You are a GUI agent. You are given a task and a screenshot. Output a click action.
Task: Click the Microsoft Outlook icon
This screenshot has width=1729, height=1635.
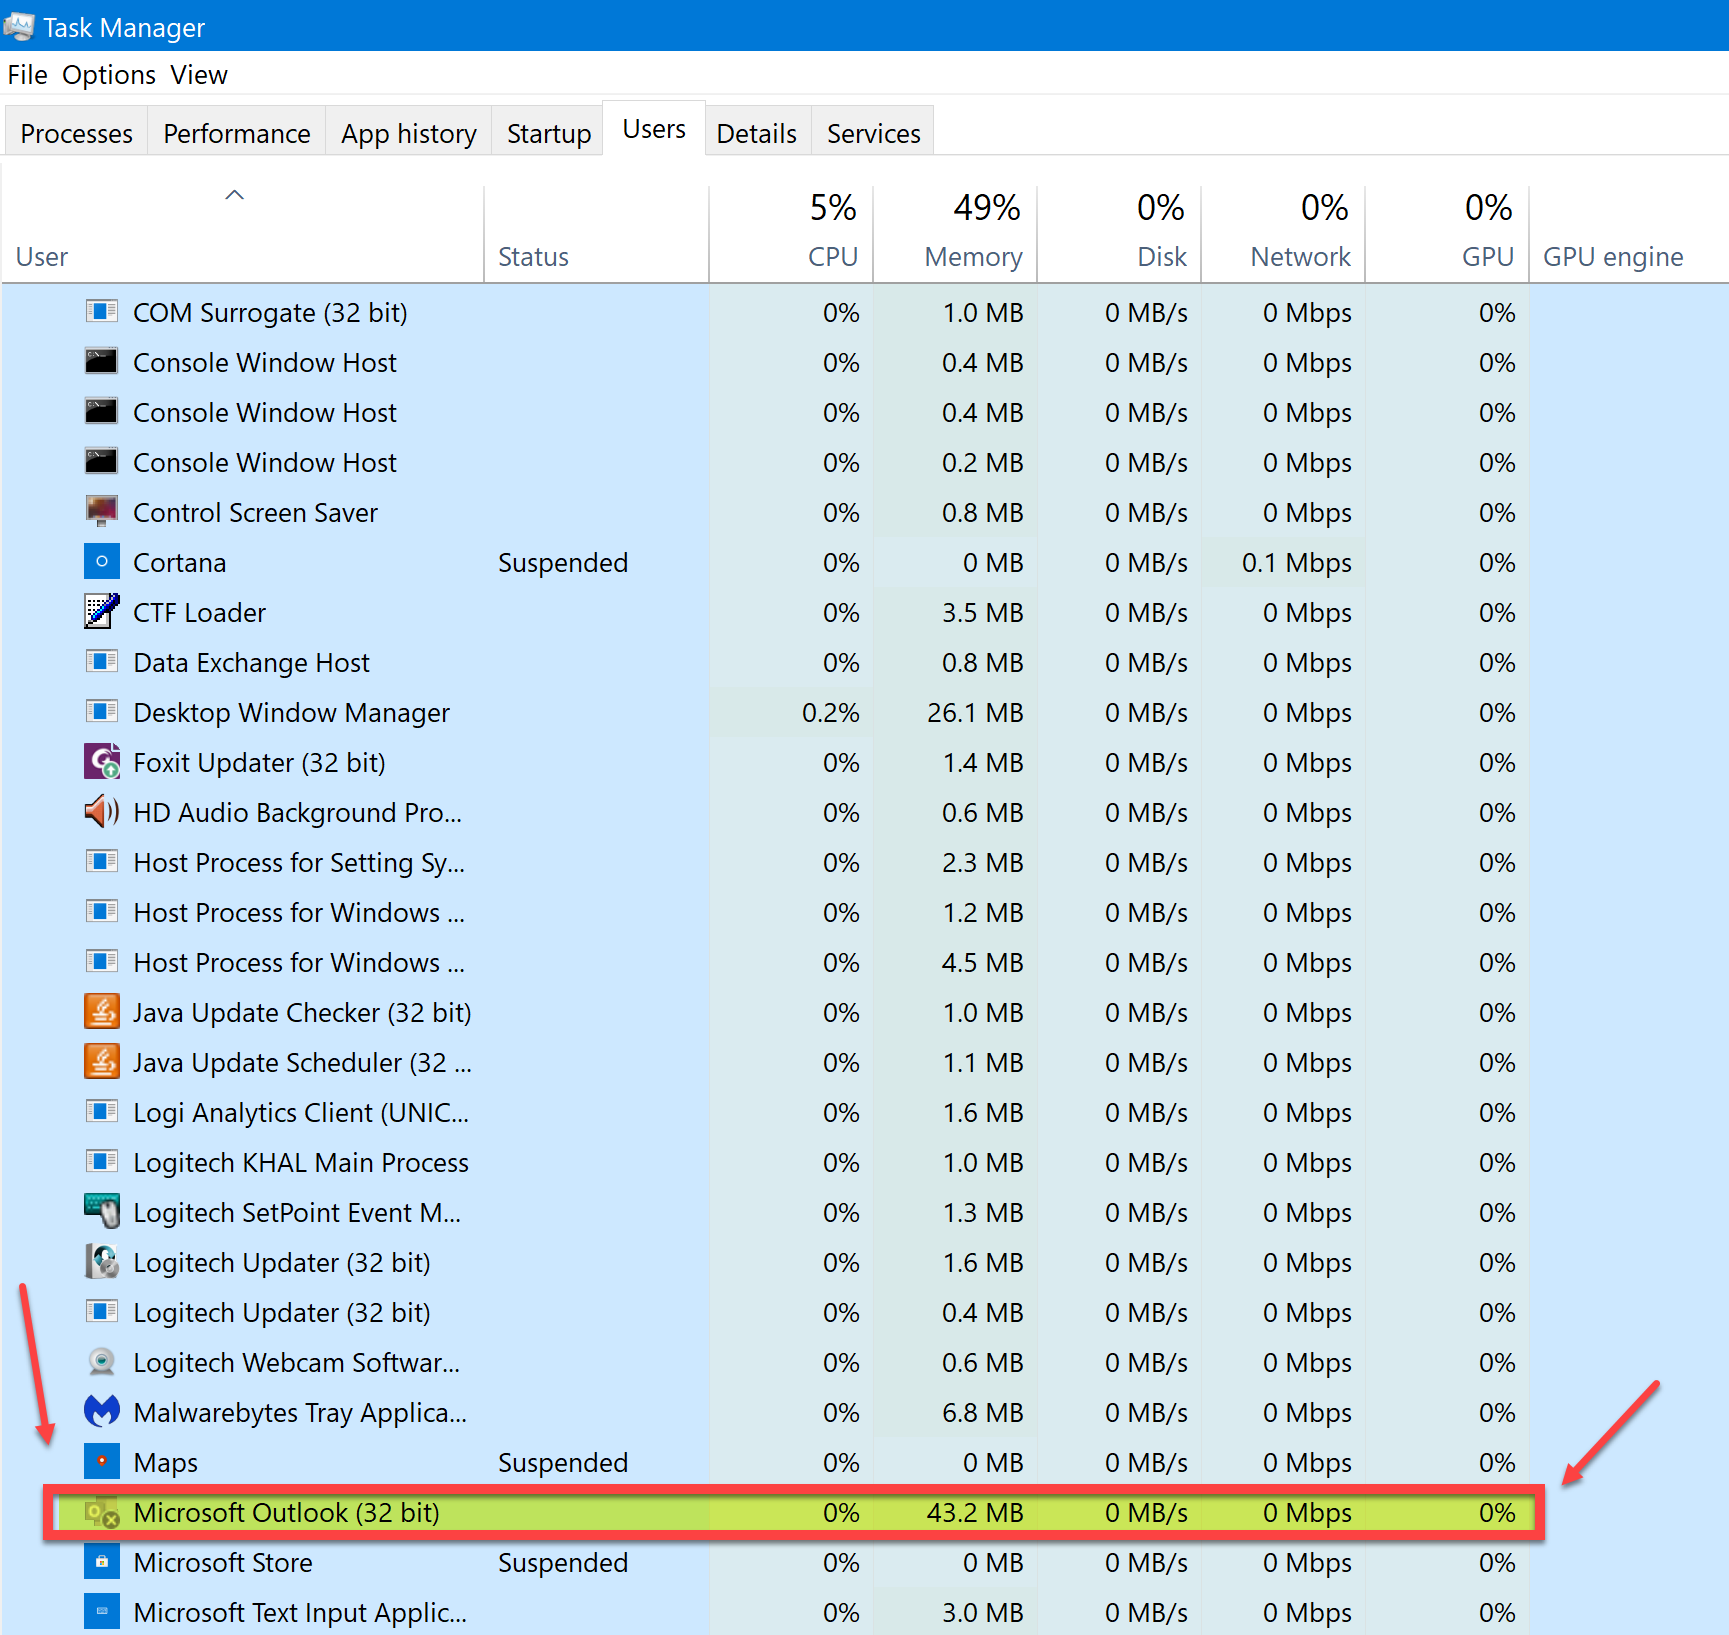point(102,1512)
